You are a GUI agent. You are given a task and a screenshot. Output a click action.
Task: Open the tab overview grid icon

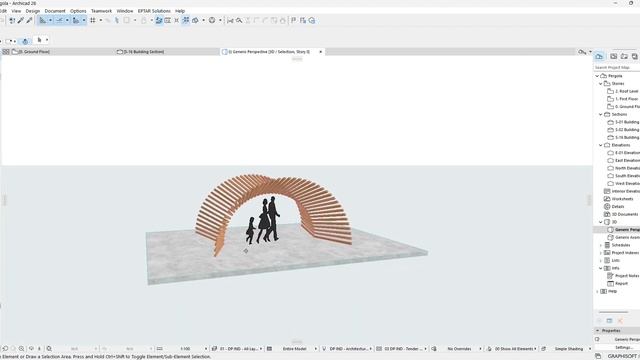click(6, 52)
